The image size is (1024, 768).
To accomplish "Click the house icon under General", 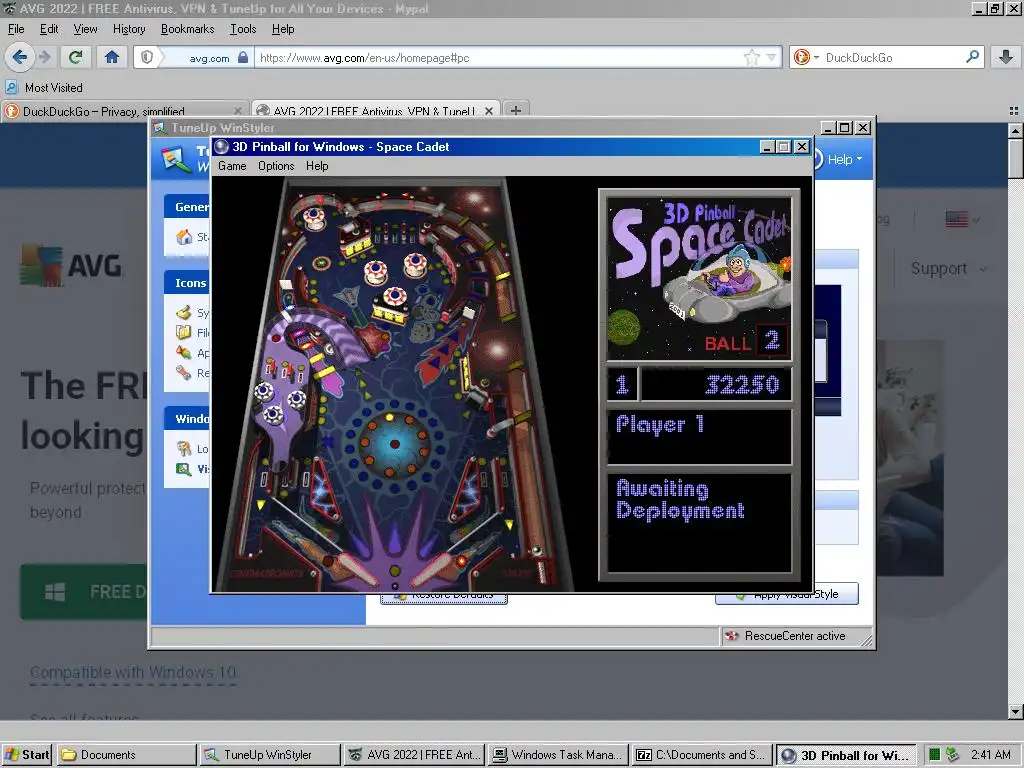I will pyautogui.click(x=184, y=236).
